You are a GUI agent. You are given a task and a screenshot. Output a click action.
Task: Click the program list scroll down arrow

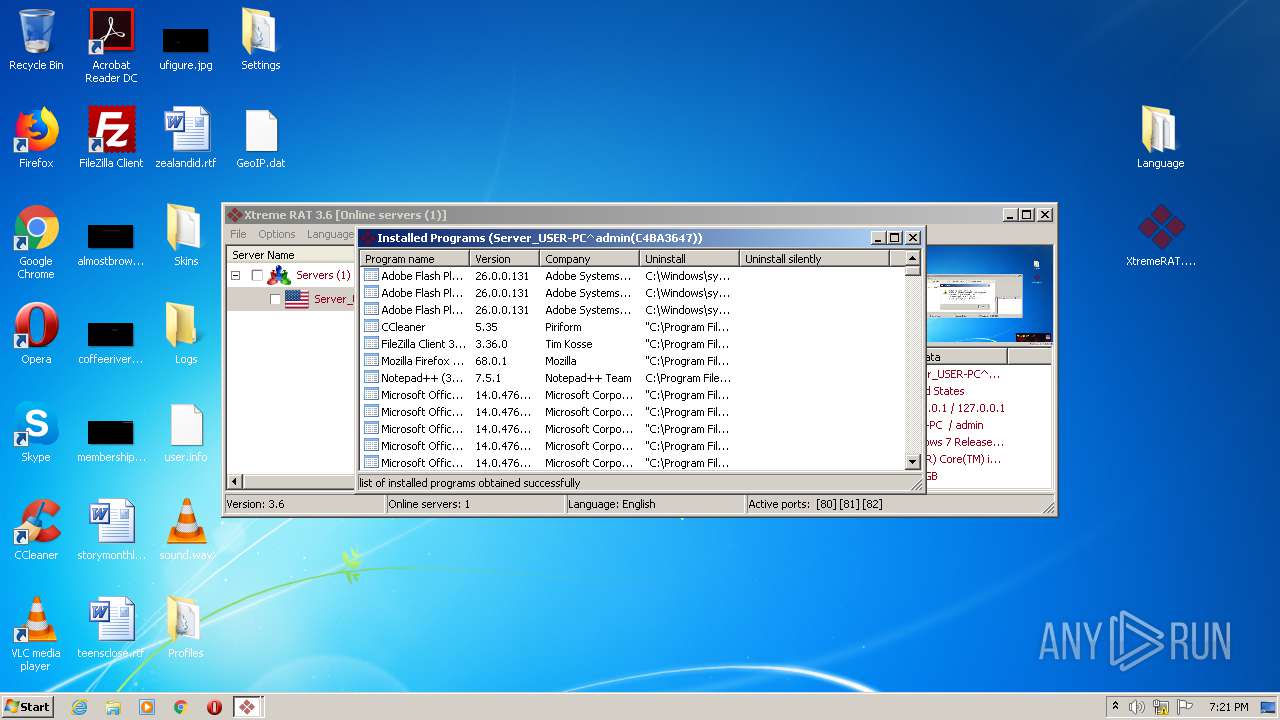point(912,462)
